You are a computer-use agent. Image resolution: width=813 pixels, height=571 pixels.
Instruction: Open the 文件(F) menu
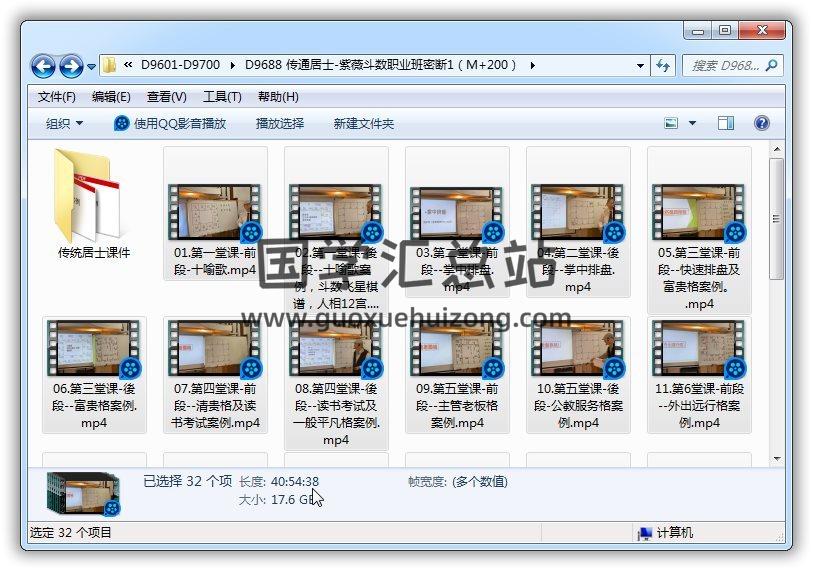[57, 97]
